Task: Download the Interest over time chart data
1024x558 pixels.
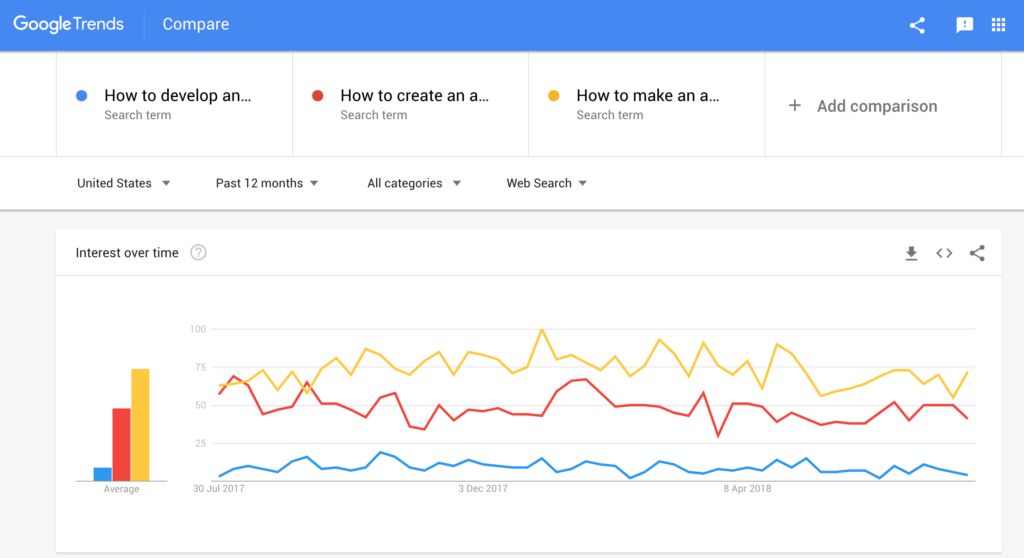Action: coord(911,253)
